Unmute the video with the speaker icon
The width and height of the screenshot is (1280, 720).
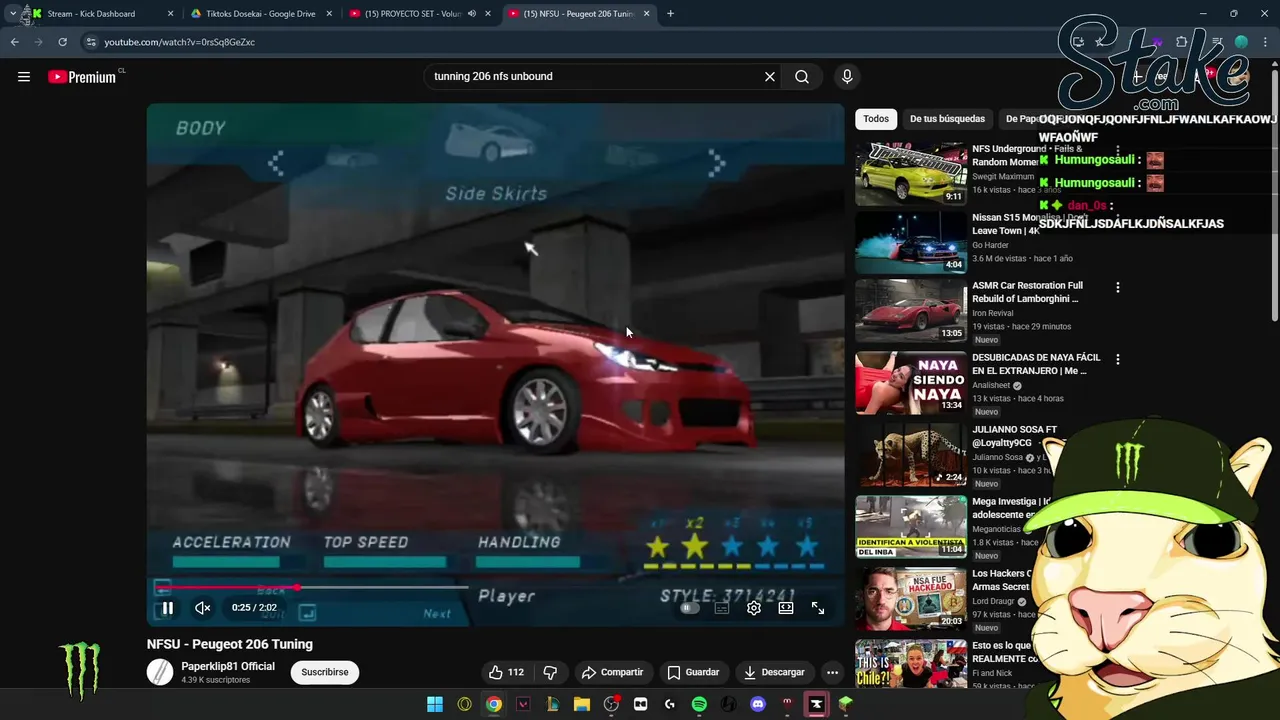(x=202, y=607)
